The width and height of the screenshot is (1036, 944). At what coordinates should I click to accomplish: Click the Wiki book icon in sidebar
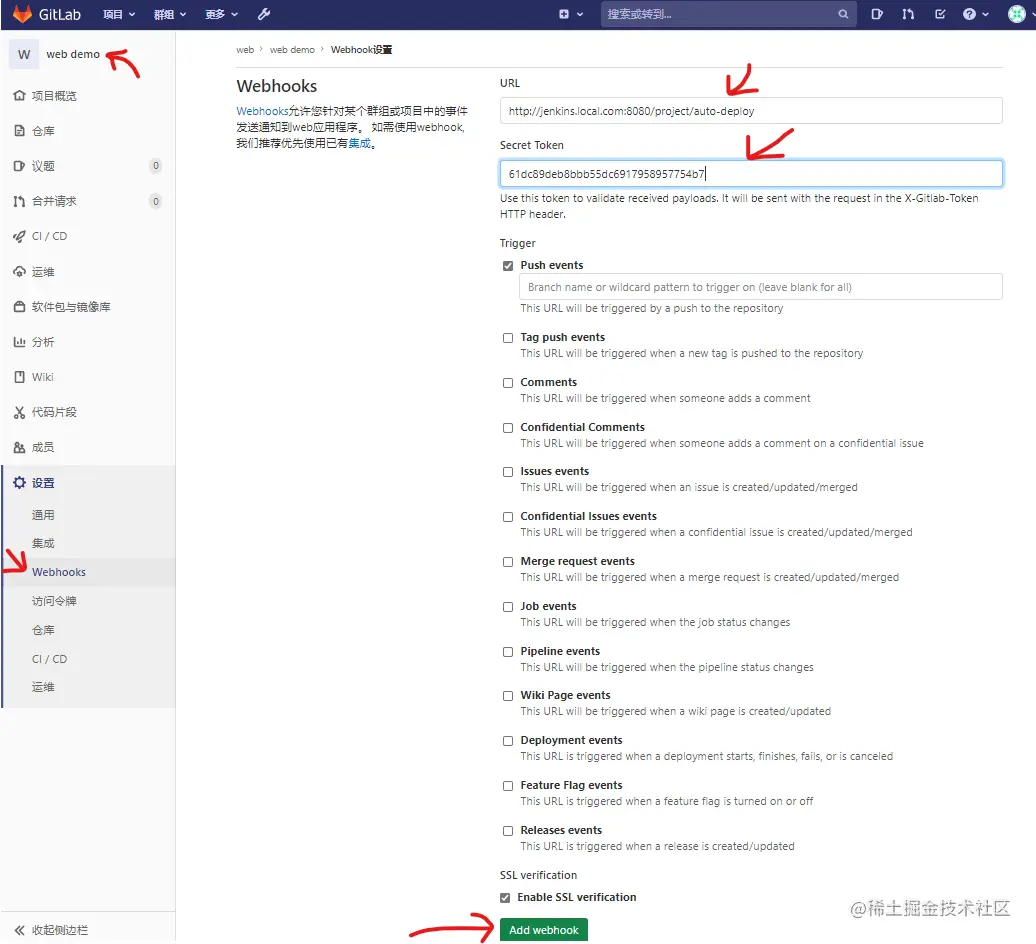pos(19,377)
